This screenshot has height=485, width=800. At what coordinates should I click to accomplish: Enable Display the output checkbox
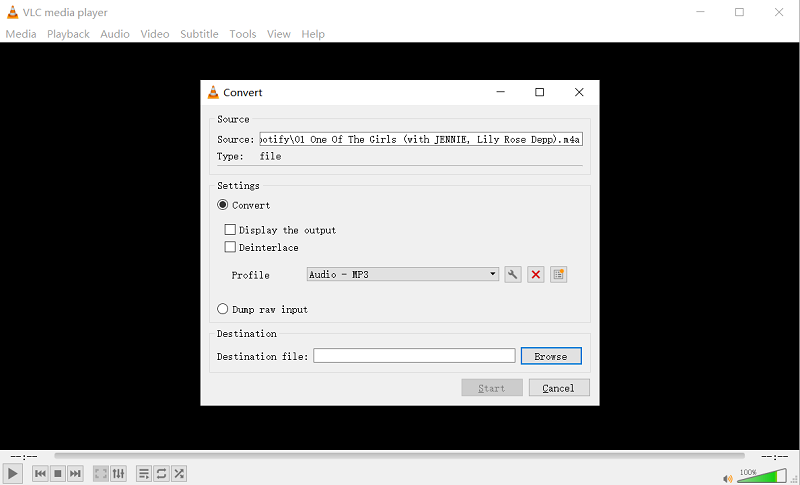coord(230,229)
